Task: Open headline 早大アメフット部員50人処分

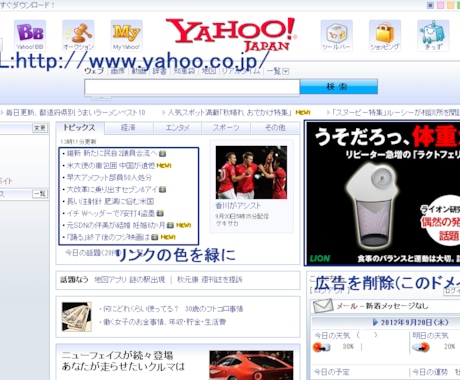Action: point(109,177)
